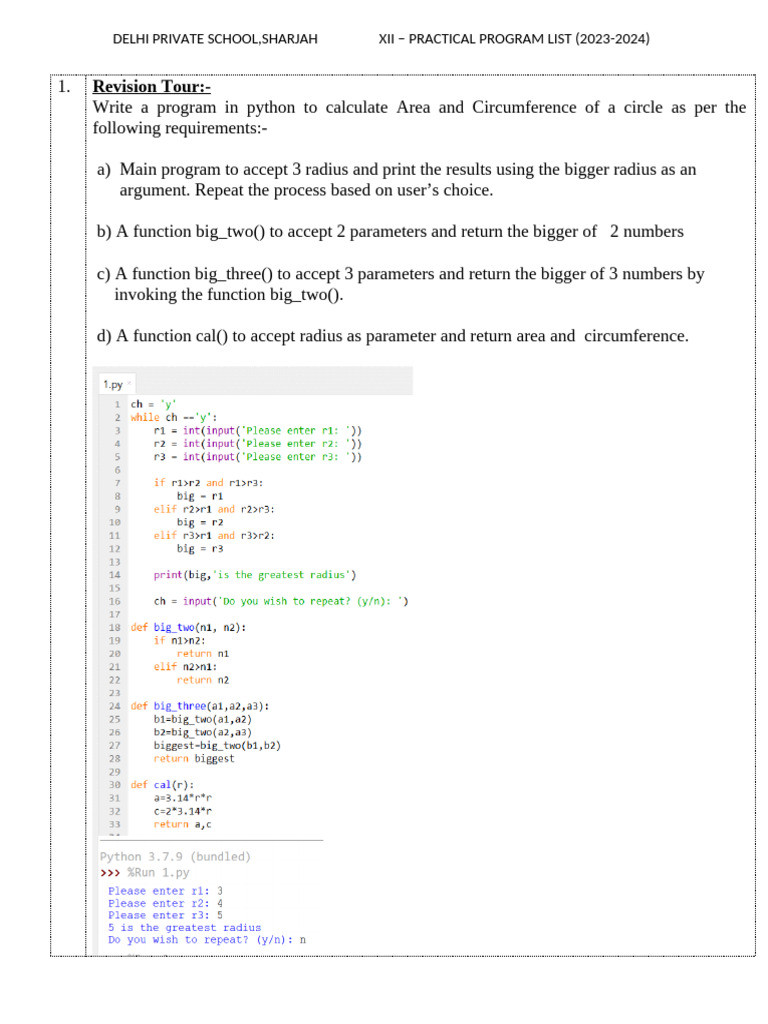Click the 'Revision Tour:-' underlined heading
The image size is (768, 1024).
click(x=152, y=86)
